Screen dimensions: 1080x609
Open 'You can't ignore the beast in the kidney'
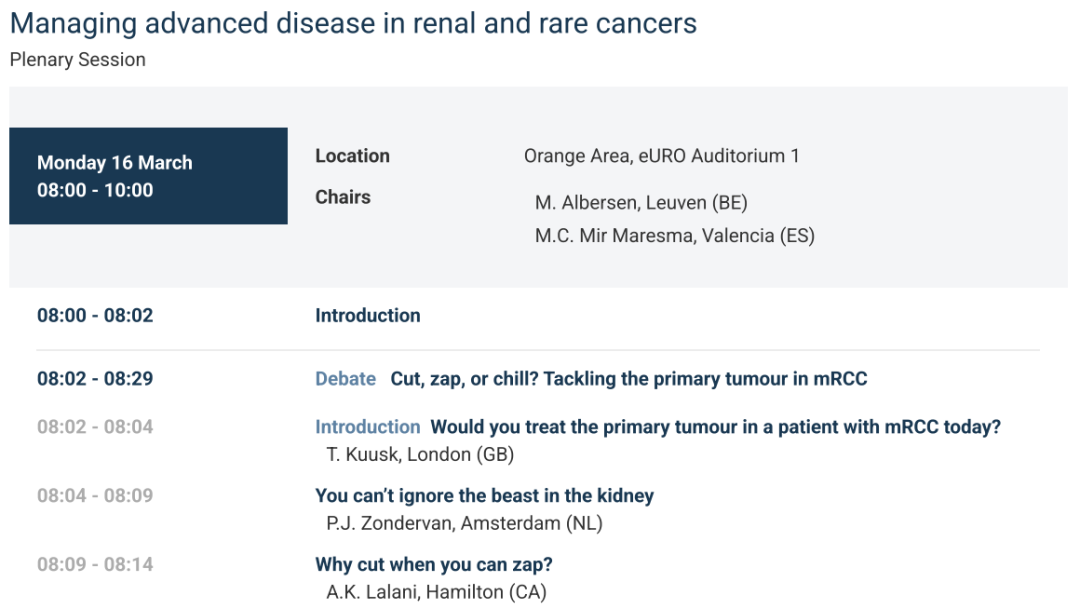tap(484, 496)
